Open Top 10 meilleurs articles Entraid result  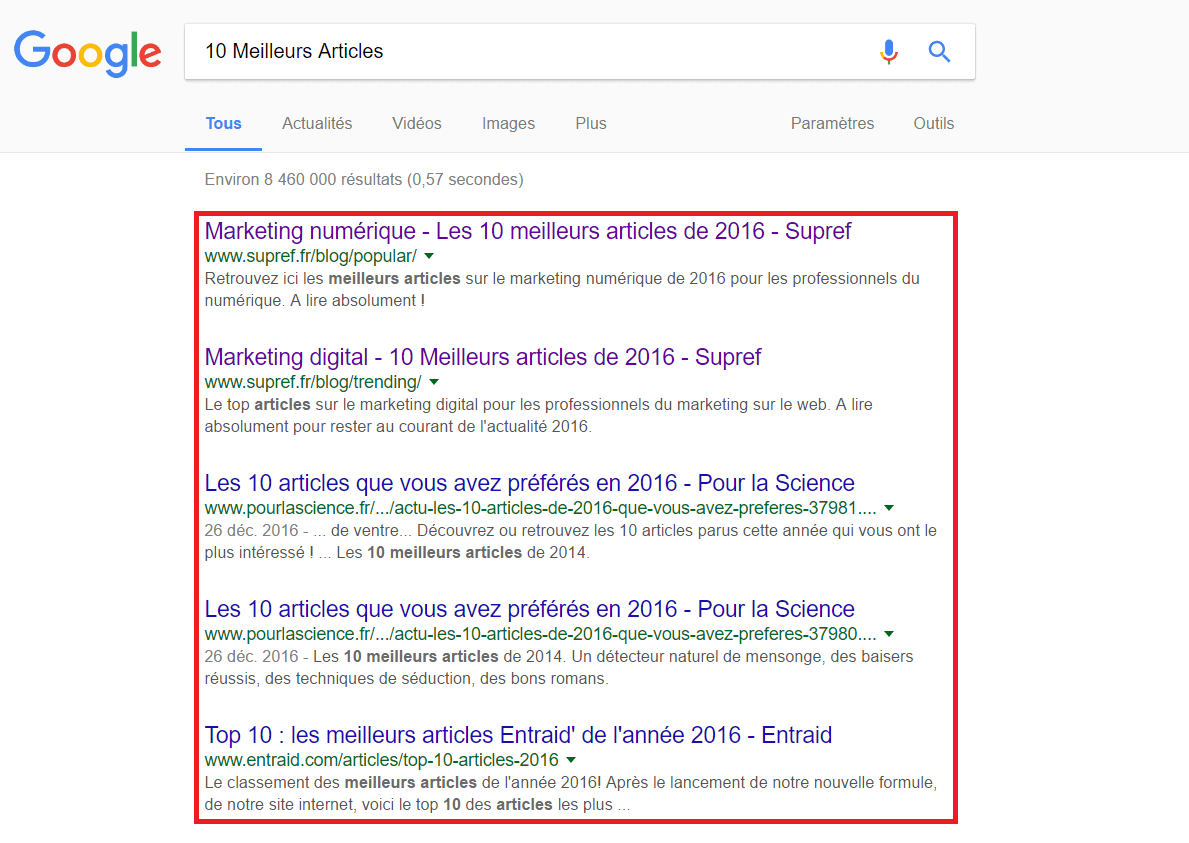tap(518, 734)
